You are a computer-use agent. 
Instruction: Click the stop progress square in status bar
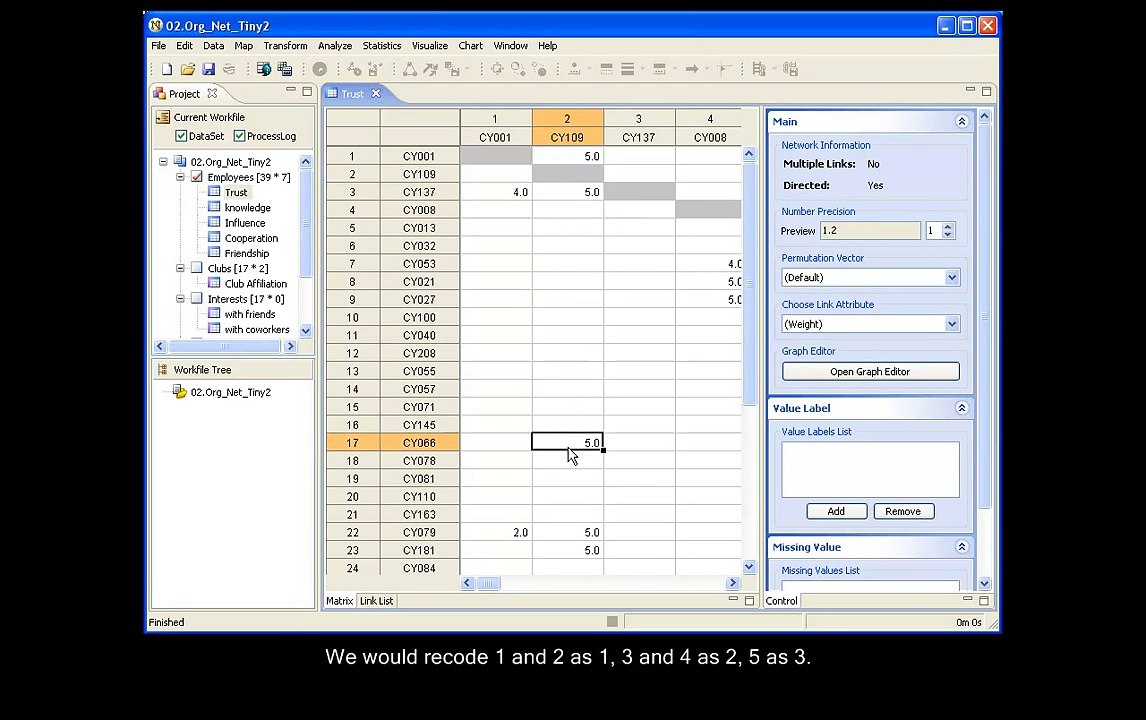(612, 621)
